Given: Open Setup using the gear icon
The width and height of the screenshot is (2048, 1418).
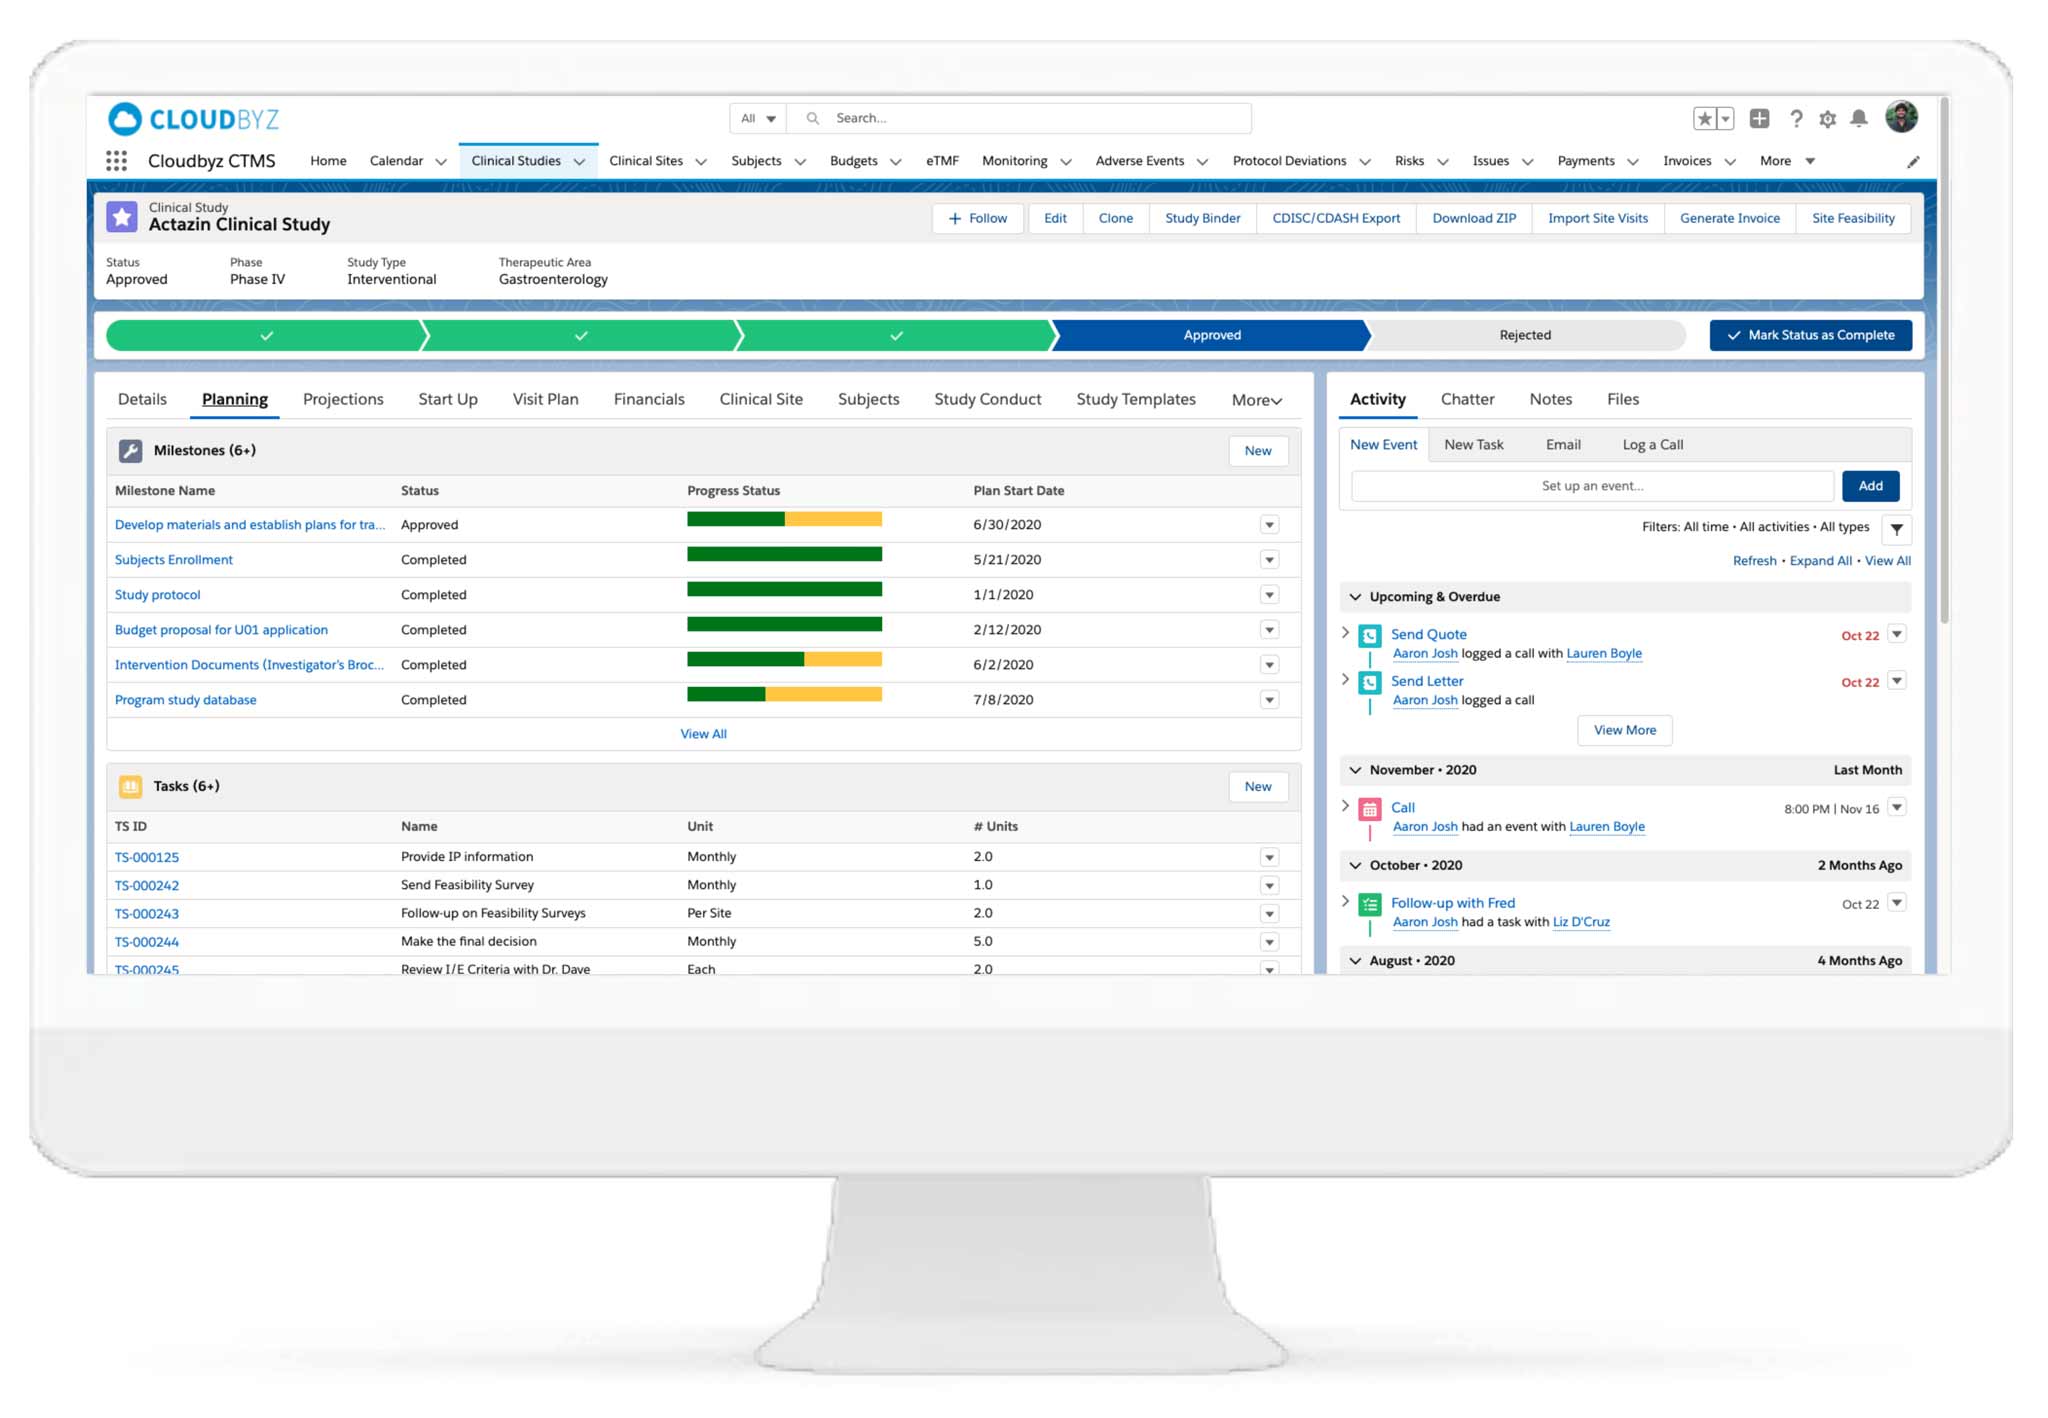Looking at the screenshot, I should click(1828, 118).
